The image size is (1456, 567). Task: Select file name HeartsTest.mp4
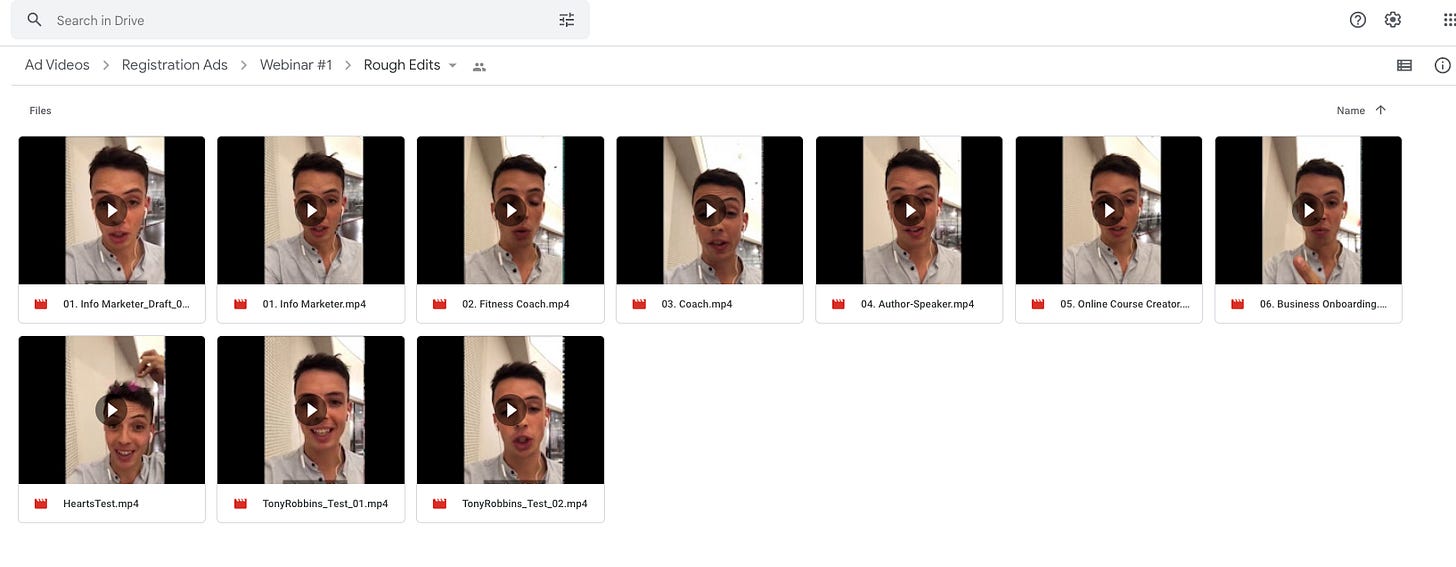[x=101, y=504]
